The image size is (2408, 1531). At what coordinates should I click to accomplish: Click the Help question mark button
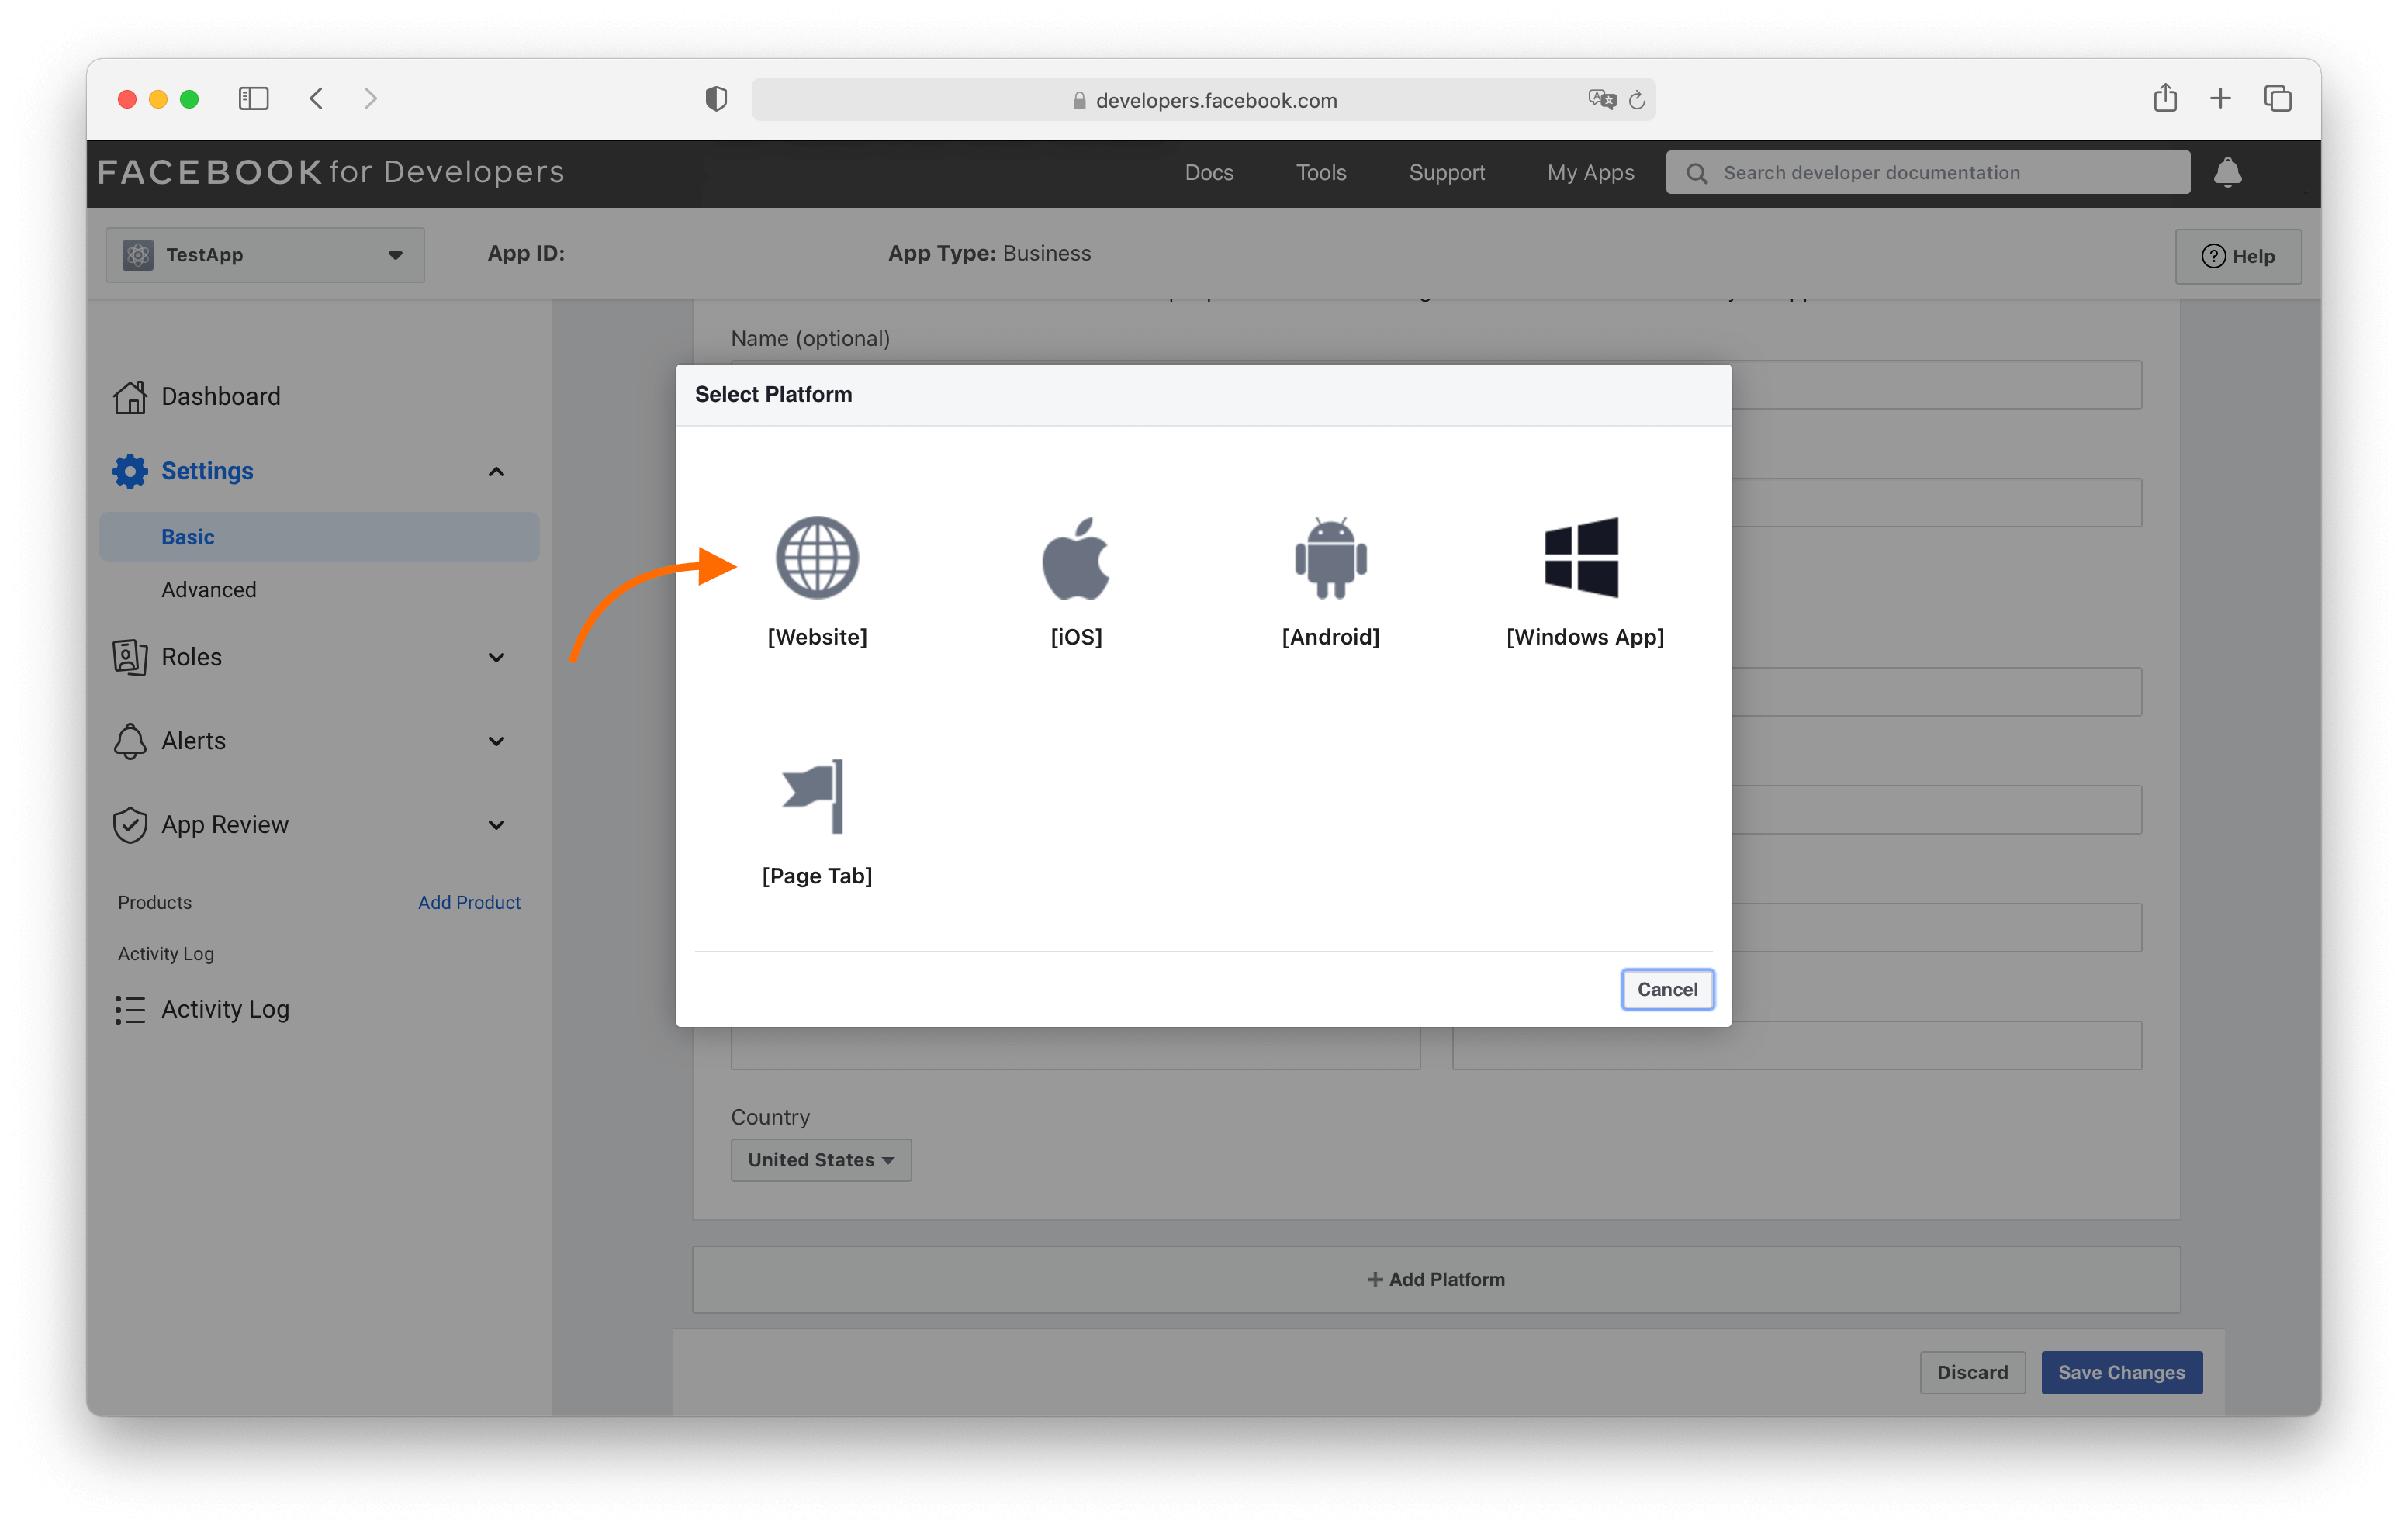point(2239,256)
